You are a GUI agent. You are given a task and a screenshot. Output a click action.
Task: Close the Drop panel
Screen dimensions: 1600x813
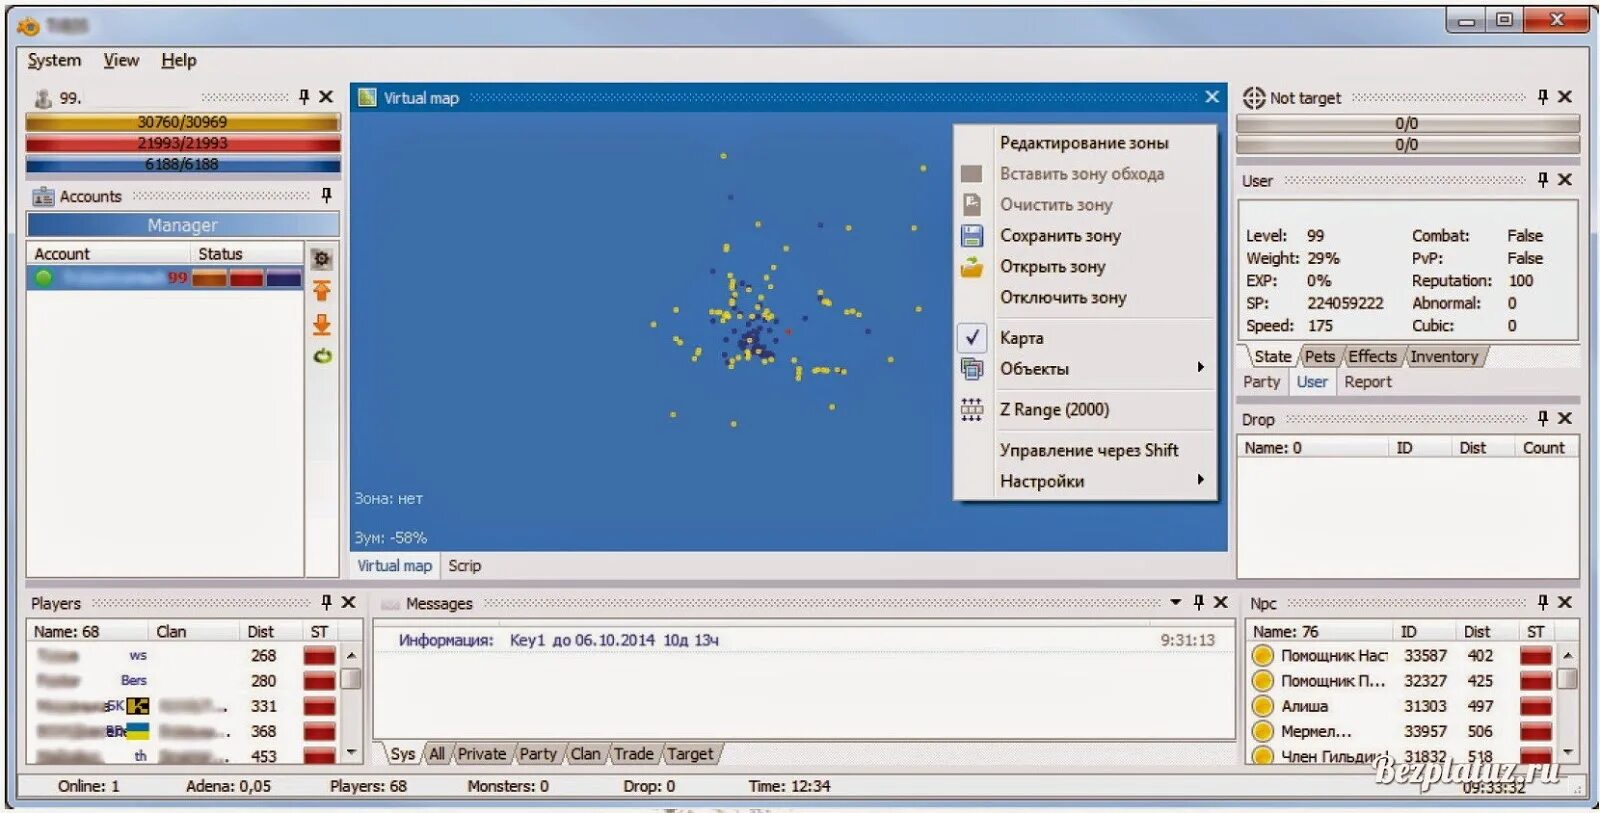tap(1565, 418)
